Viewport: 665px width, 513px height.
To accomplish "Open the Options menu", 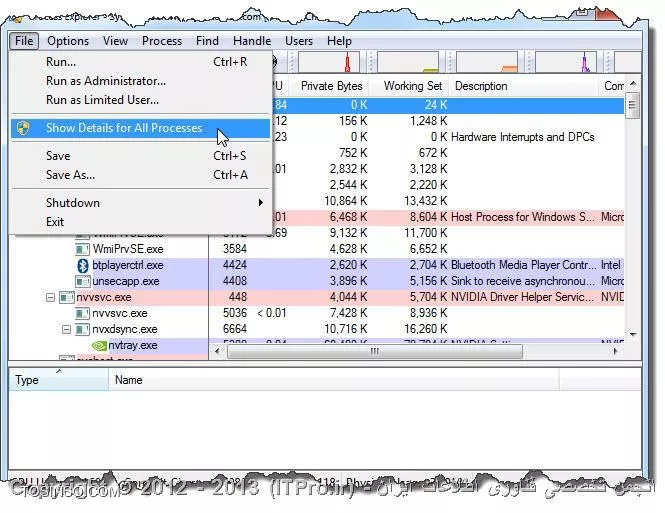I will [68, 41].
